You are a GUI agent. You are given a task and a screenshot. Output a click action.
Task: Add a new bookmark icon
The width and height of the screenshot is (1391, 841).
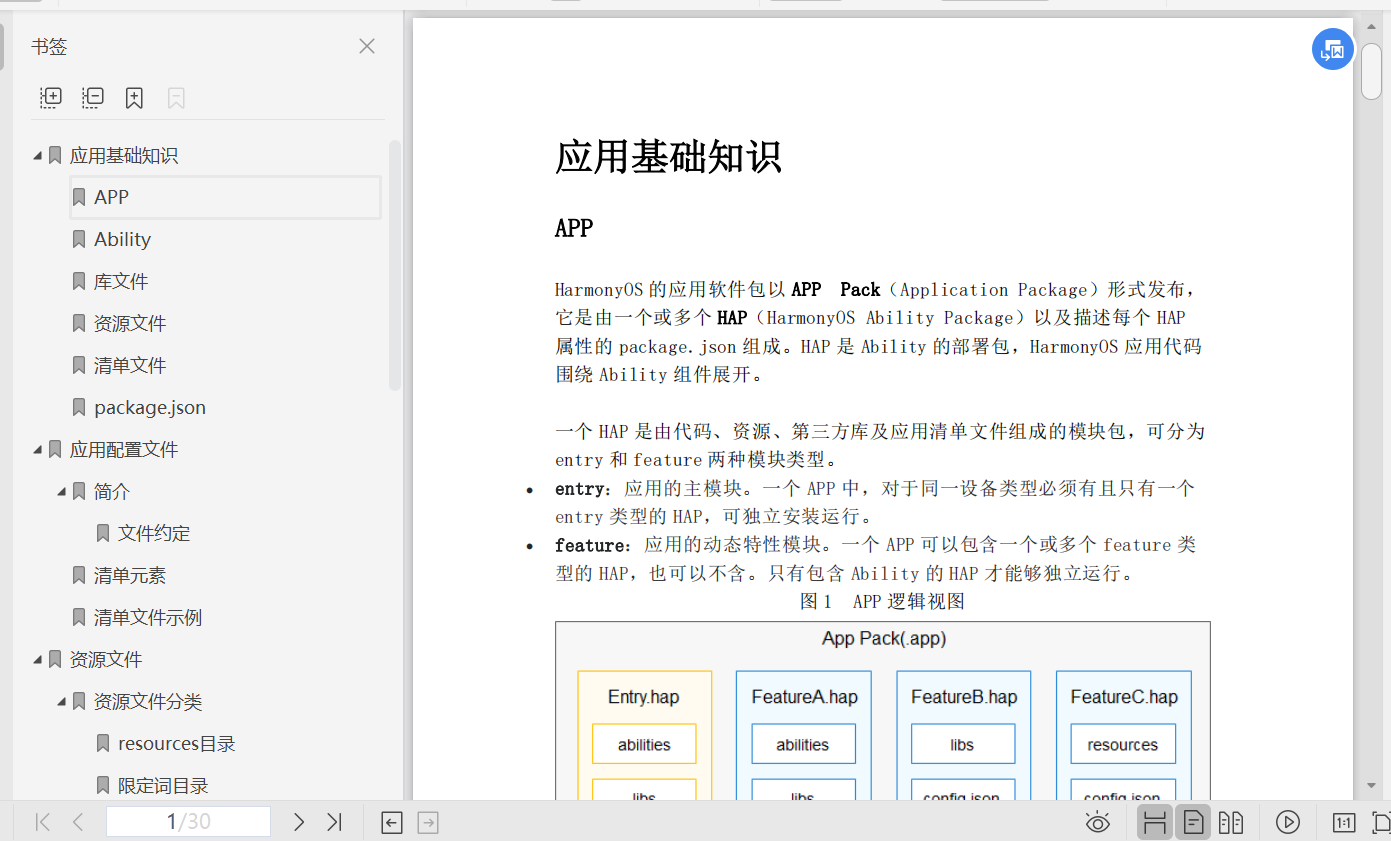pos(134,98)
